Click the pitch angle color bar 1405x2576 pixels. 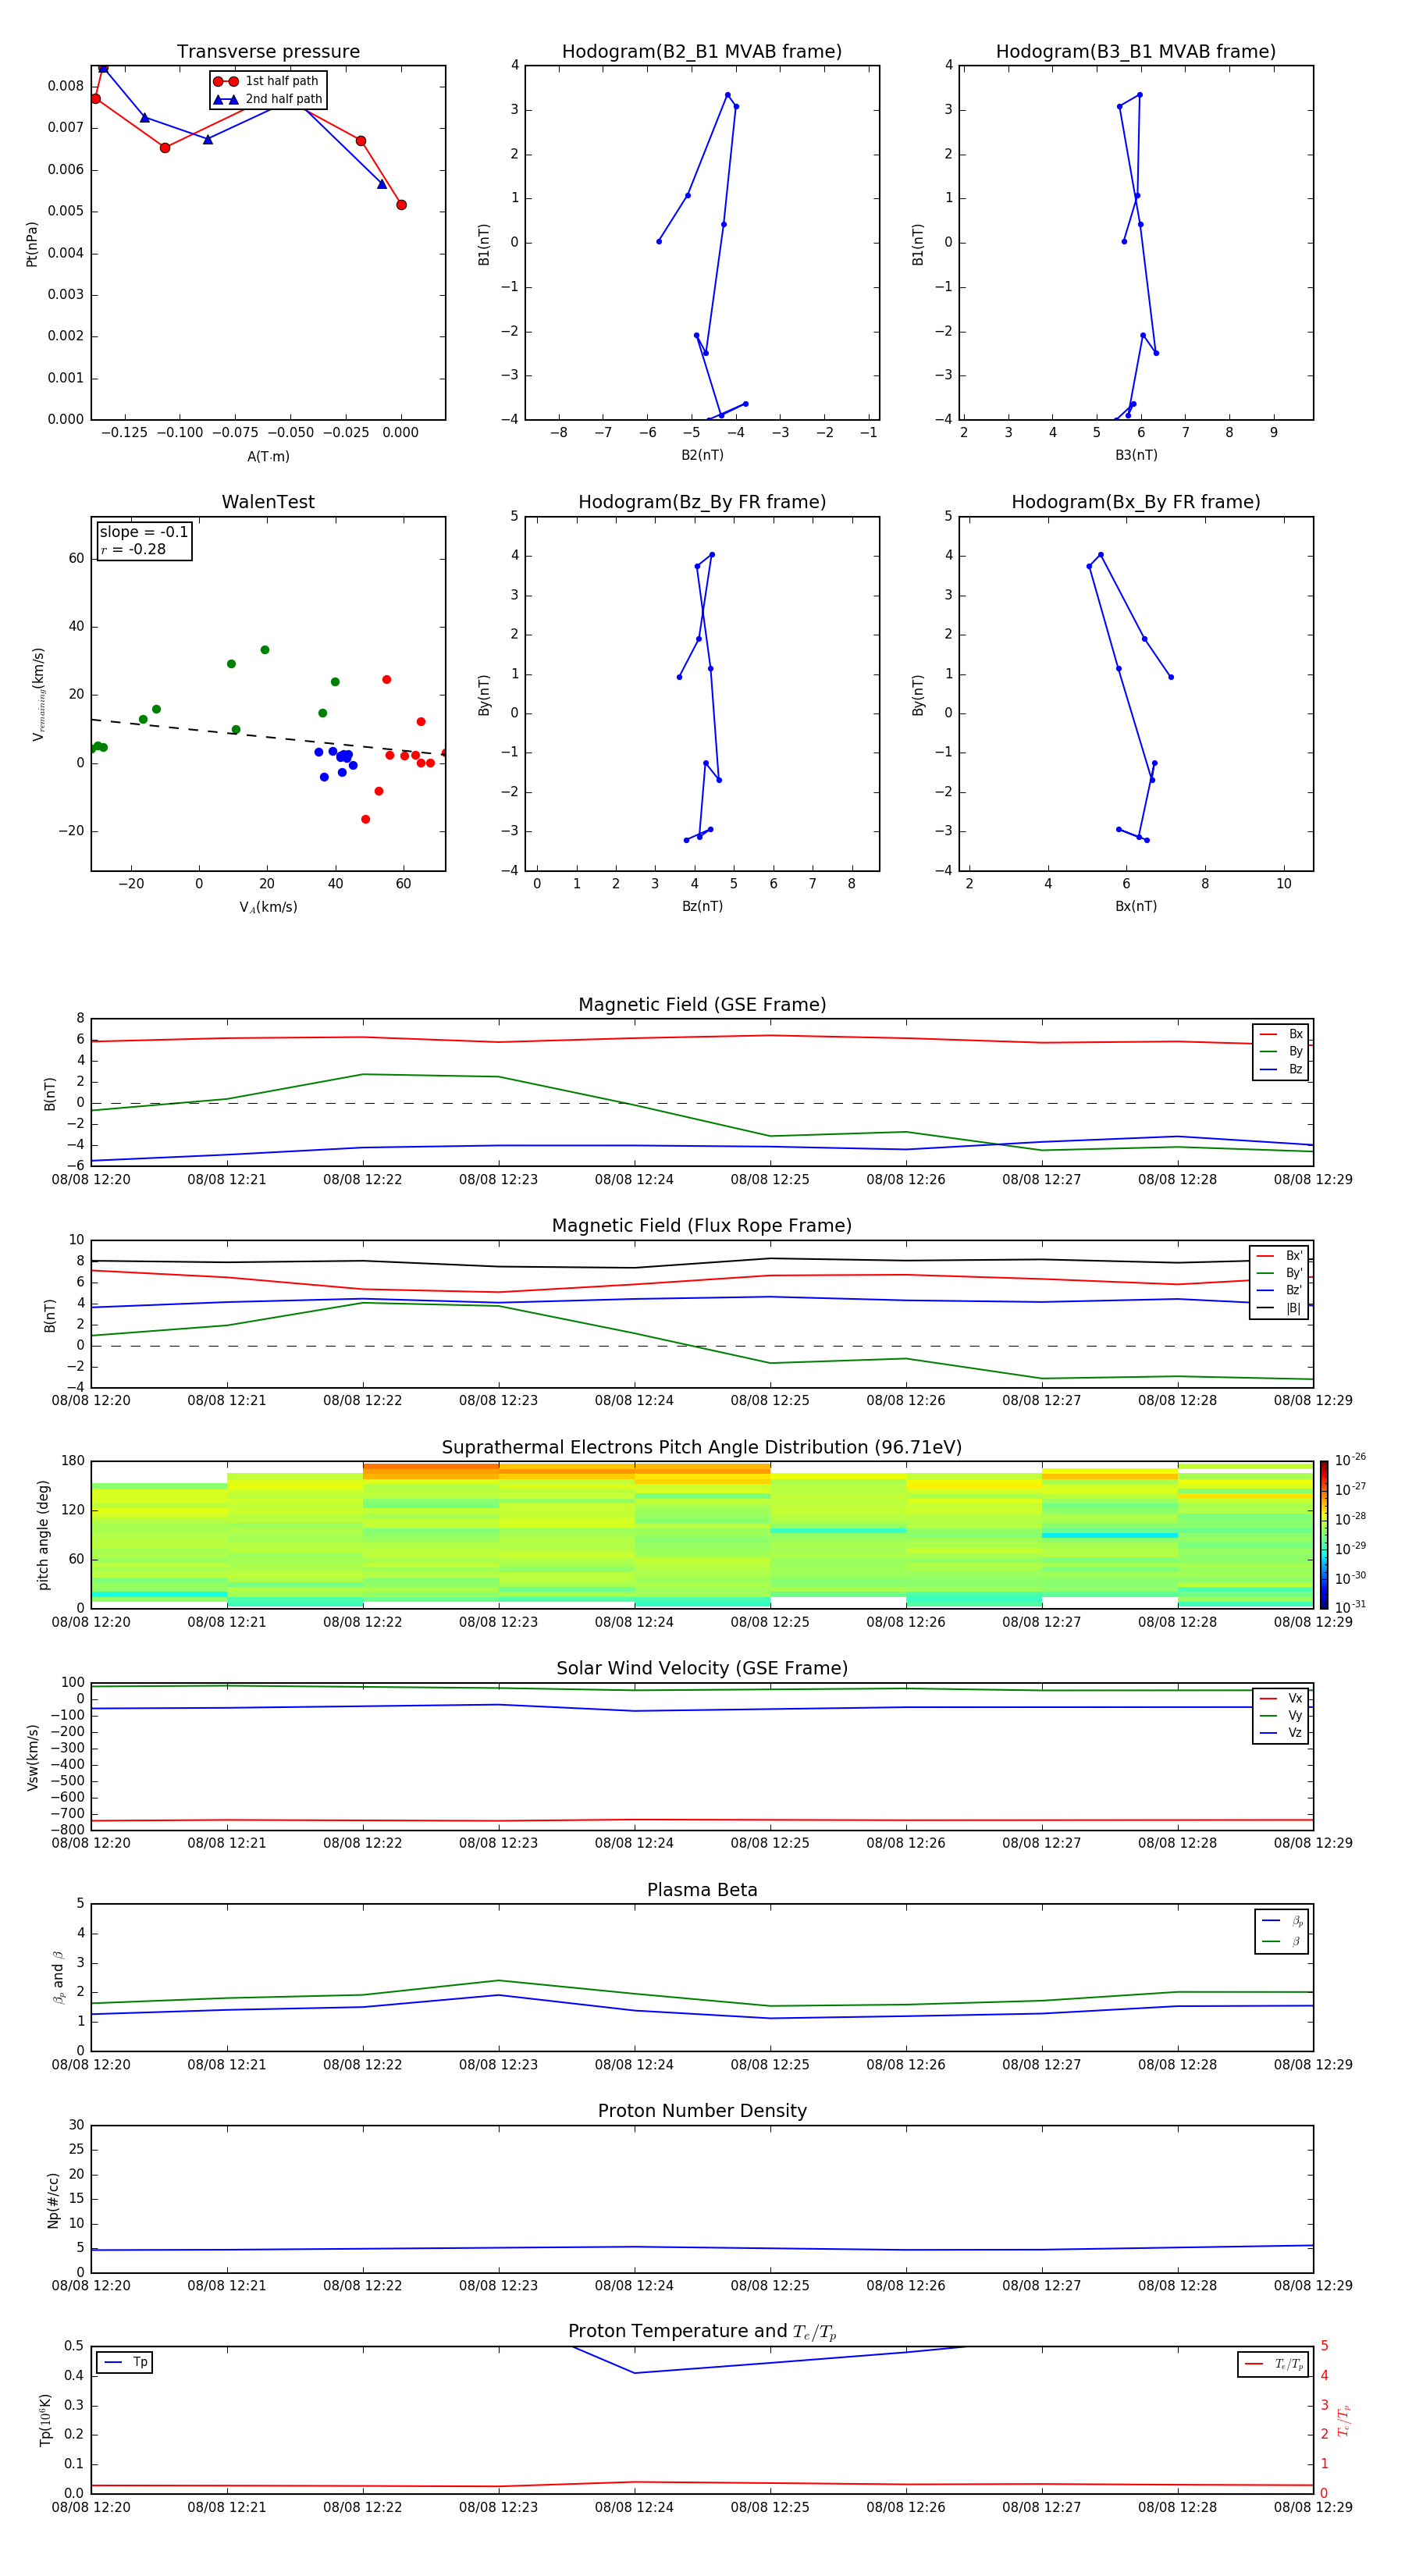(x=1323, y=1534)
